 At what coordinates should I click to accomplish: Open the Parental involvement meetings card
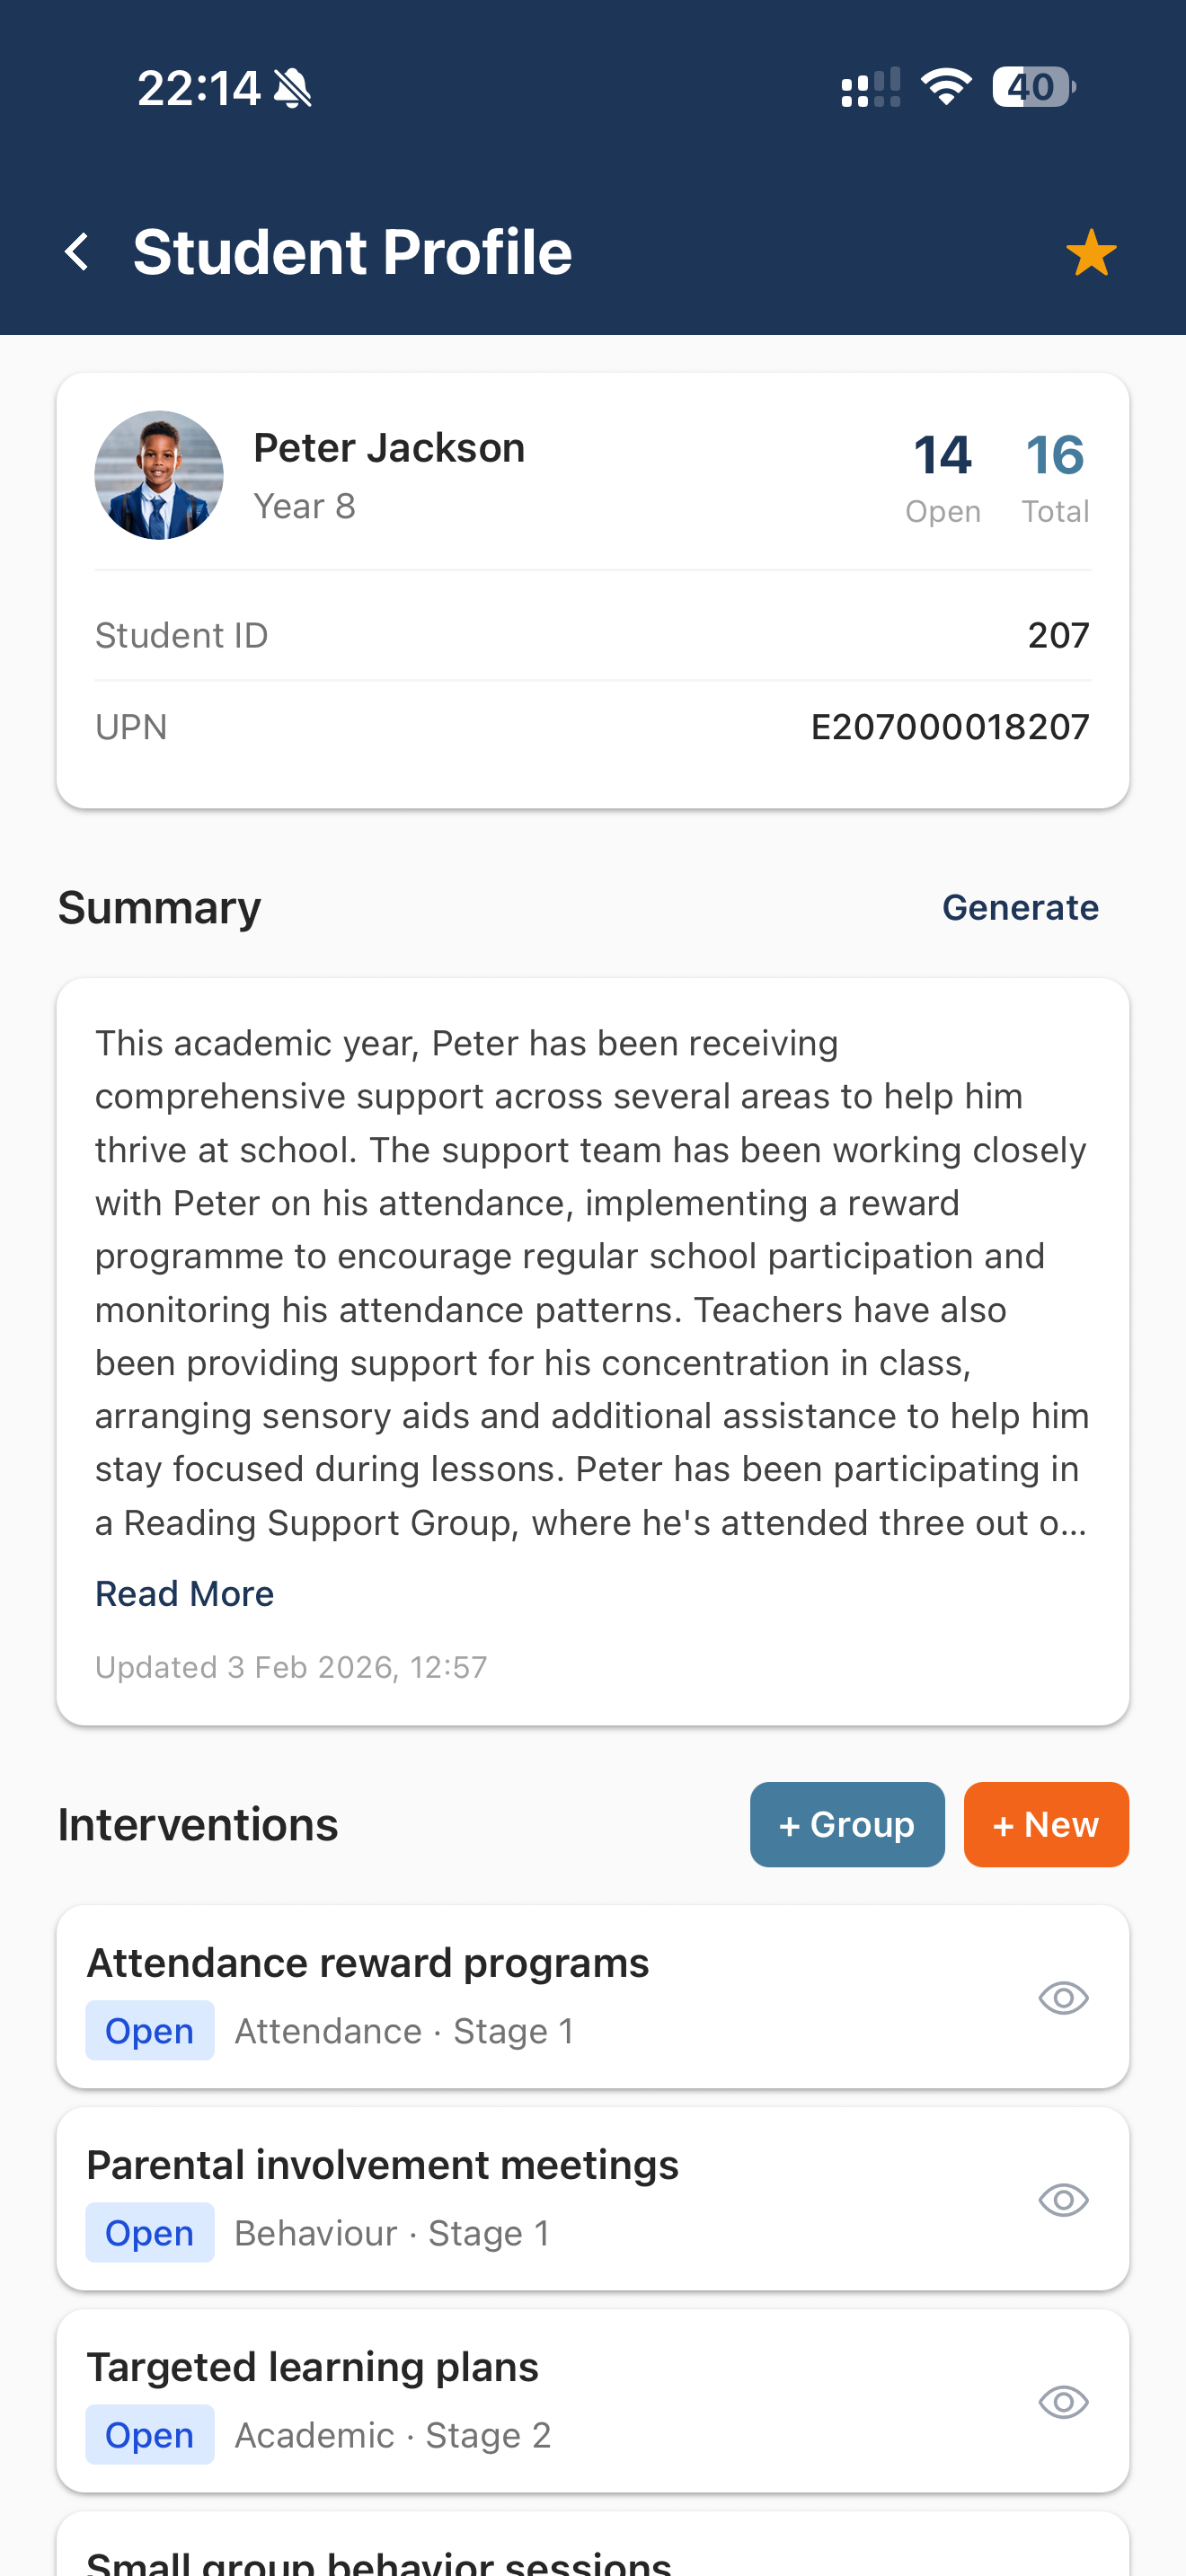[x=383, y=2165]
